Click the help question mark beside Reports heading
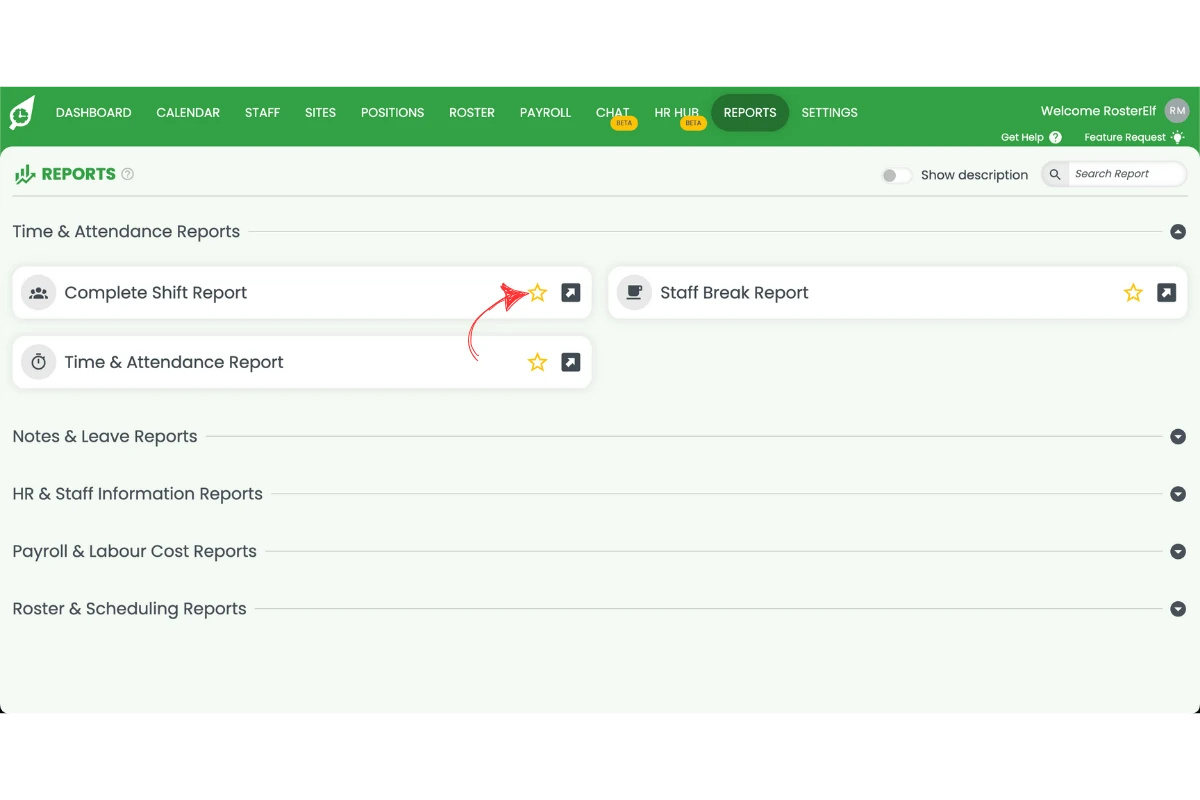Screen dimensions: 1200x800 (128, 174)
